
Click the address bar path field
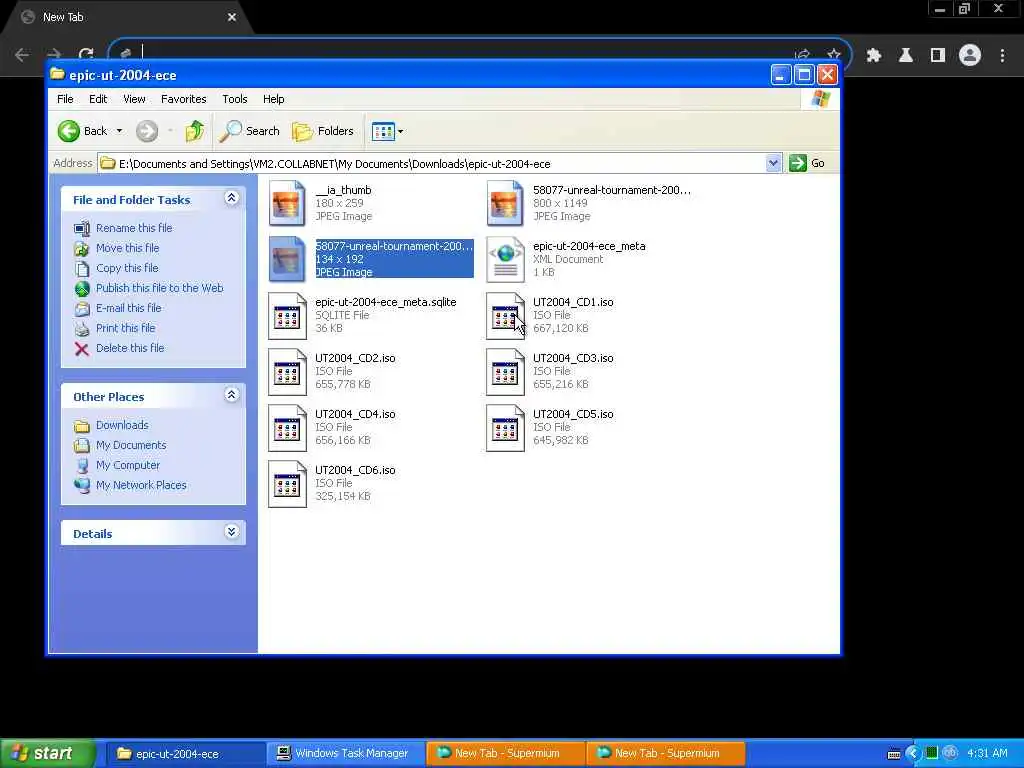(x=432, y=163)
